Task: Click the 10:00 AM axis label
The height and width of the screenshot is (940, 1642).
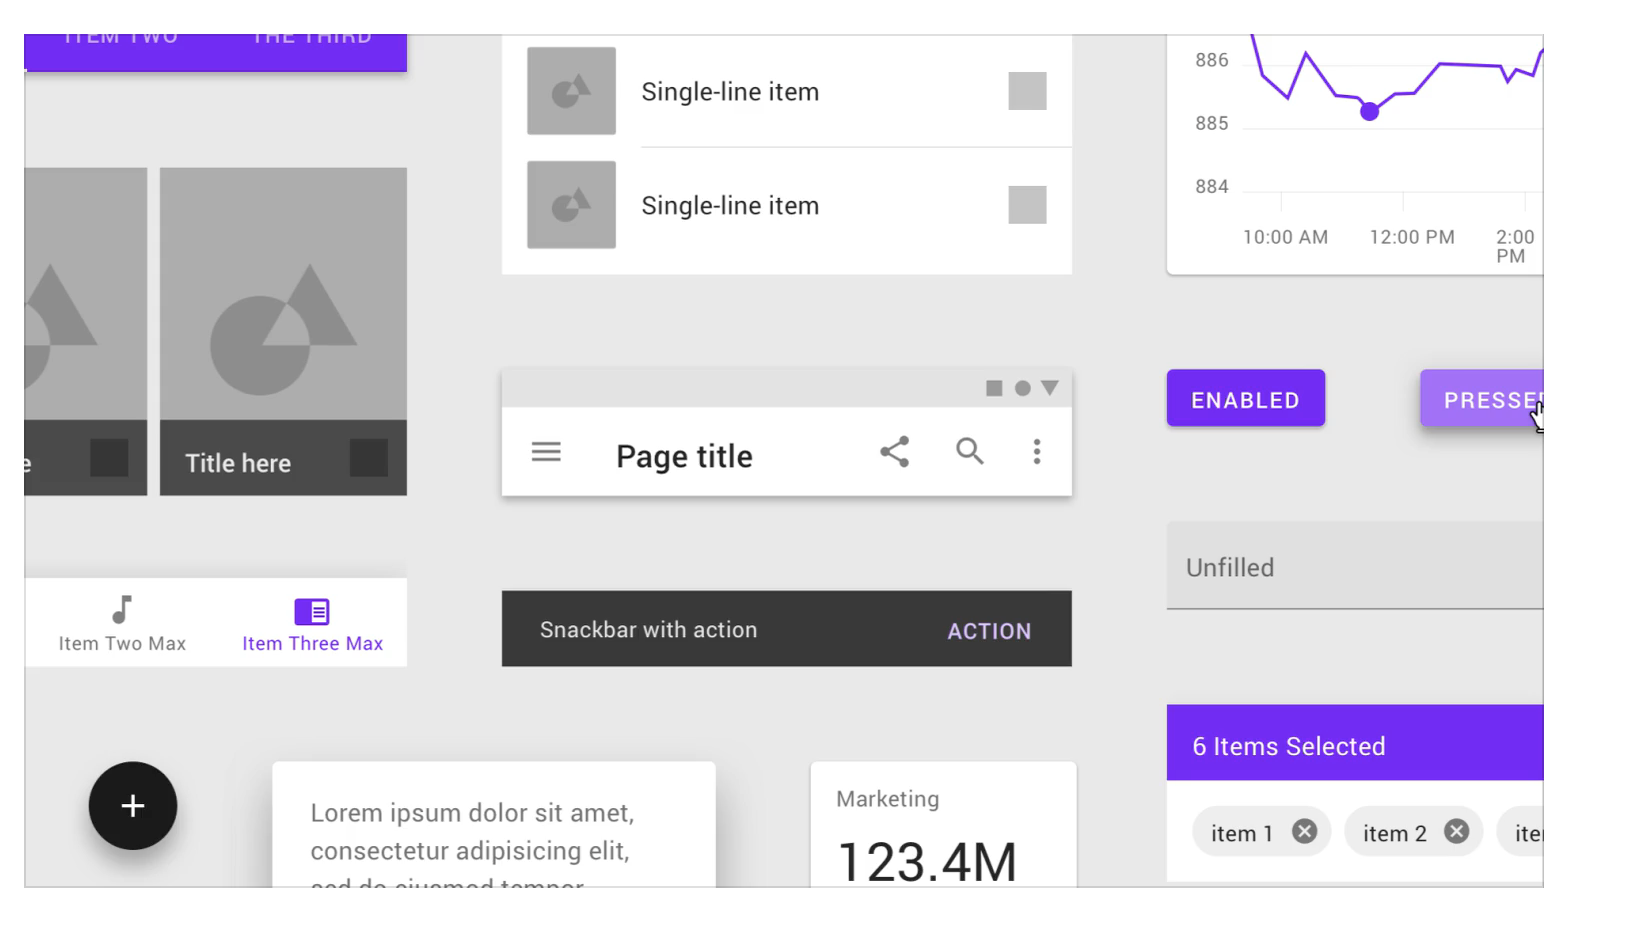Action: [x=1285, y=237]
